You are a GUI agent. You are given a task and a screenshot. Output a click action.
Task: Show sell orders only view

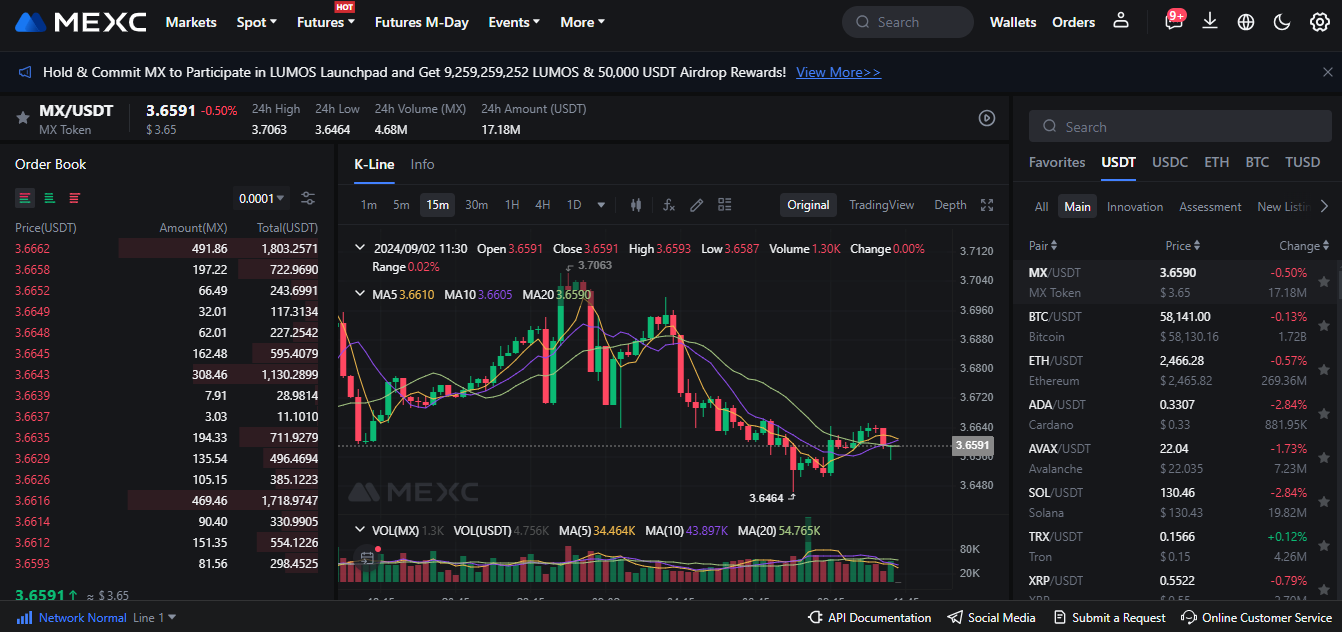74,198
